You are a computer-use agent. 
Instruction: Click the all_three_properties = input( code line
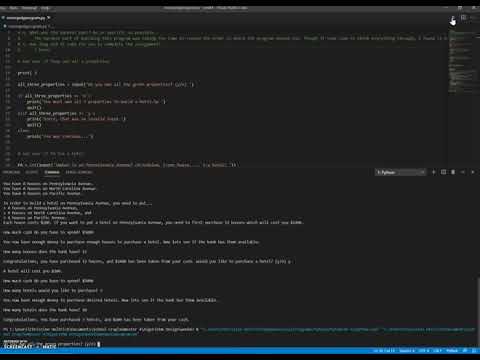tap(106, 84)
